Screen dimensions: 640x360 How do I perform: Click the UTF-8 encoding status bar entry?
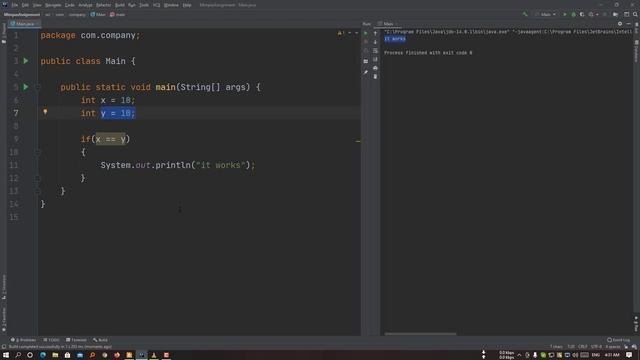click(x=596, y=347)
